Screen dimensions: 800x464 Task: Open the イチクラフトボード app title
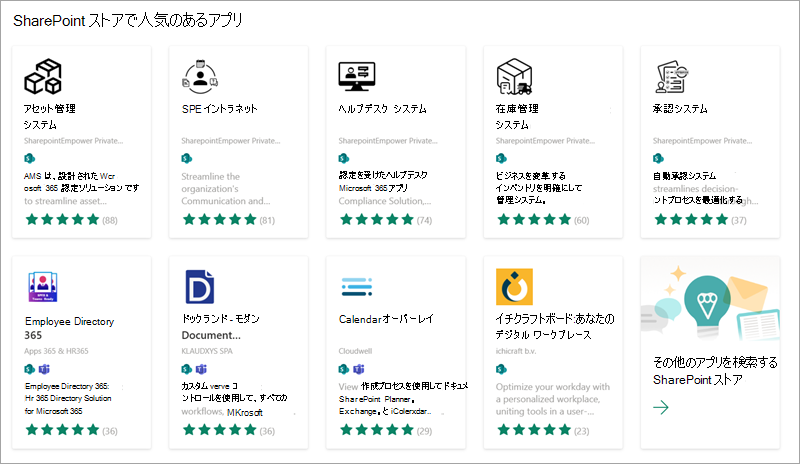(555, 327)
